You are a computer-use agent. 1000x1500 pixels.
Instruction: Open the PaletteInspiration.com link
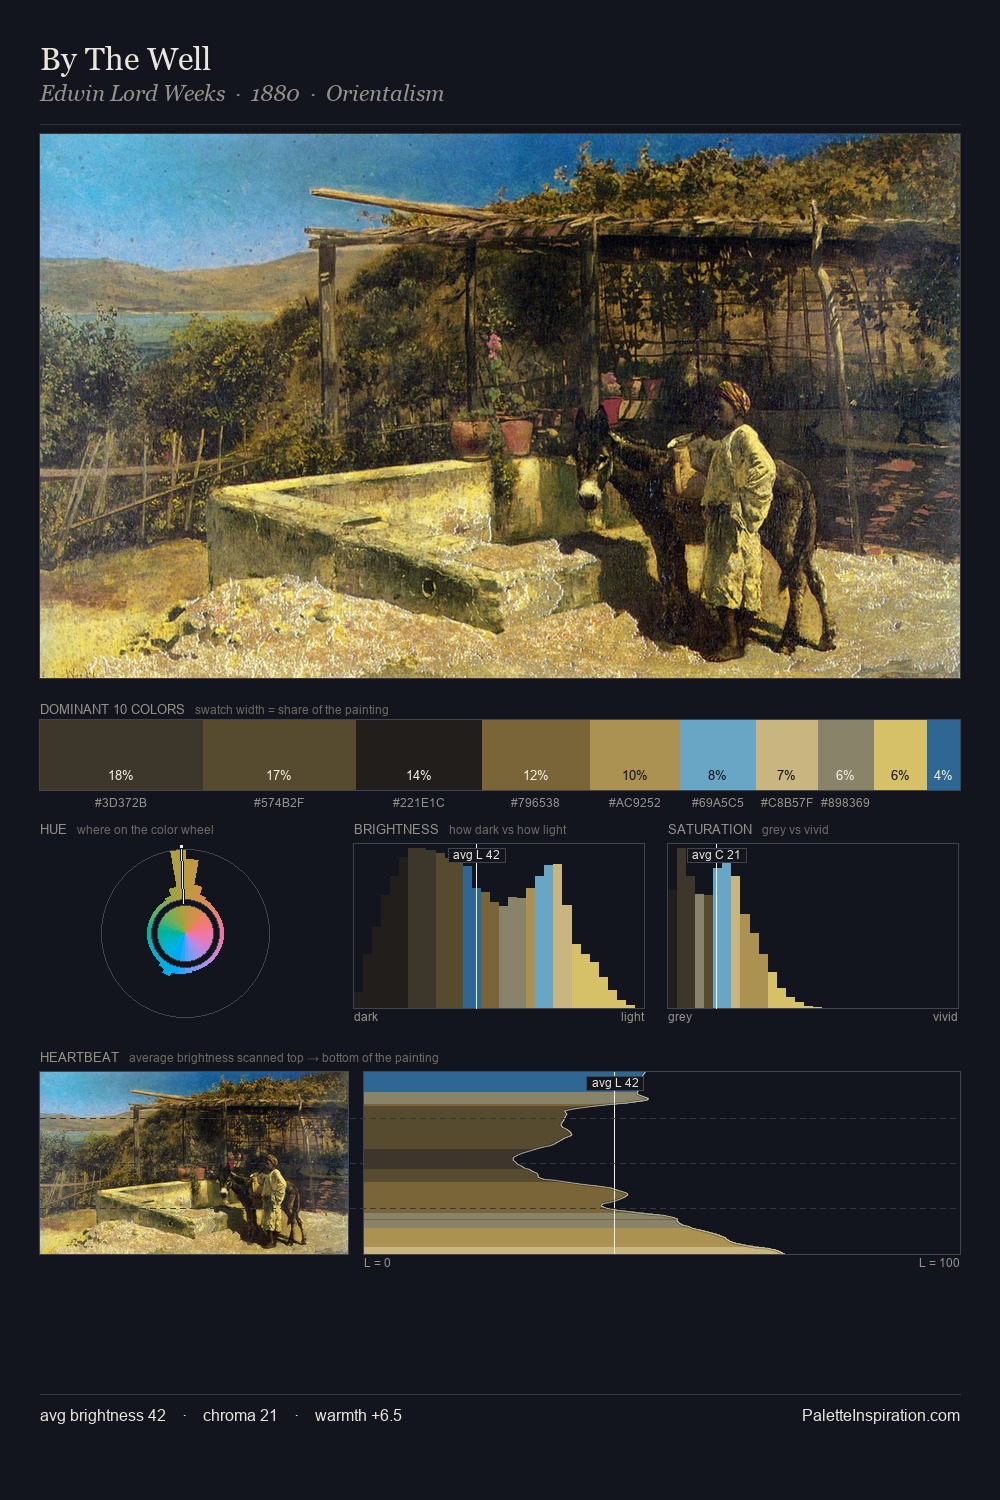pyautogui.click(x=881, y=1415)
